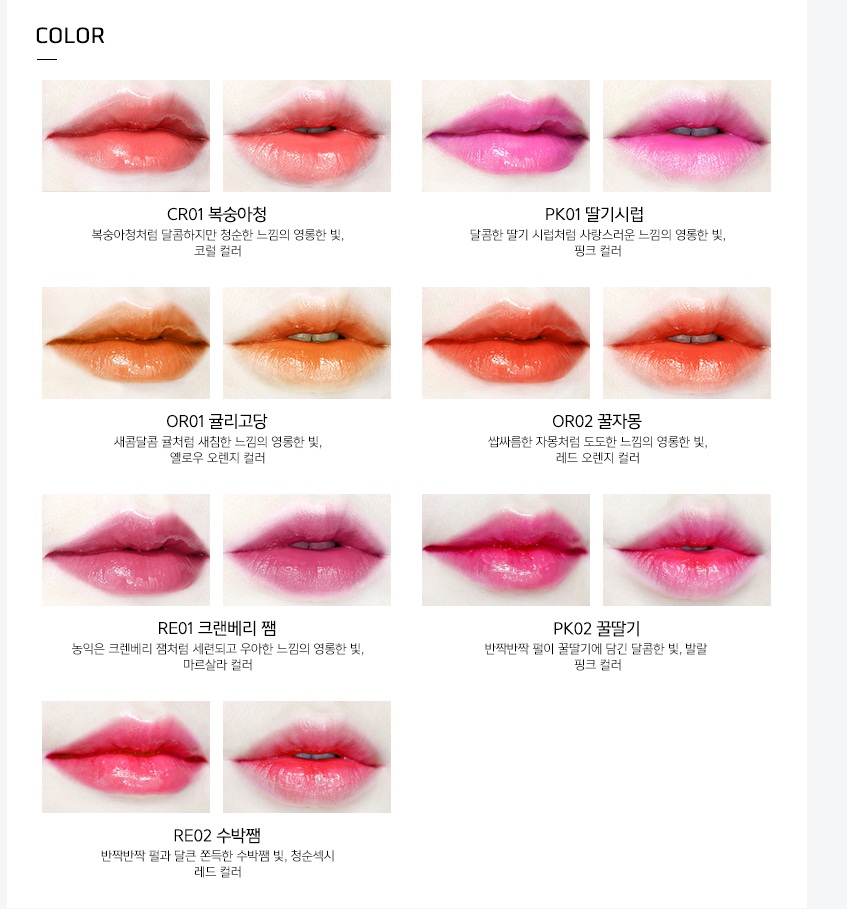Select the OR02 꿀자몽 shade title
This screenshot has height=909, width=847.
coord(597,421)
